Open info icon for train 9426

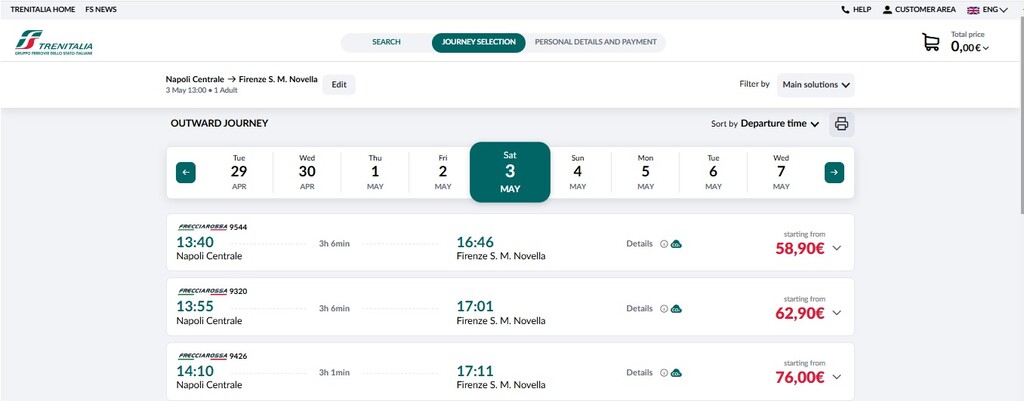click(664, 373)
